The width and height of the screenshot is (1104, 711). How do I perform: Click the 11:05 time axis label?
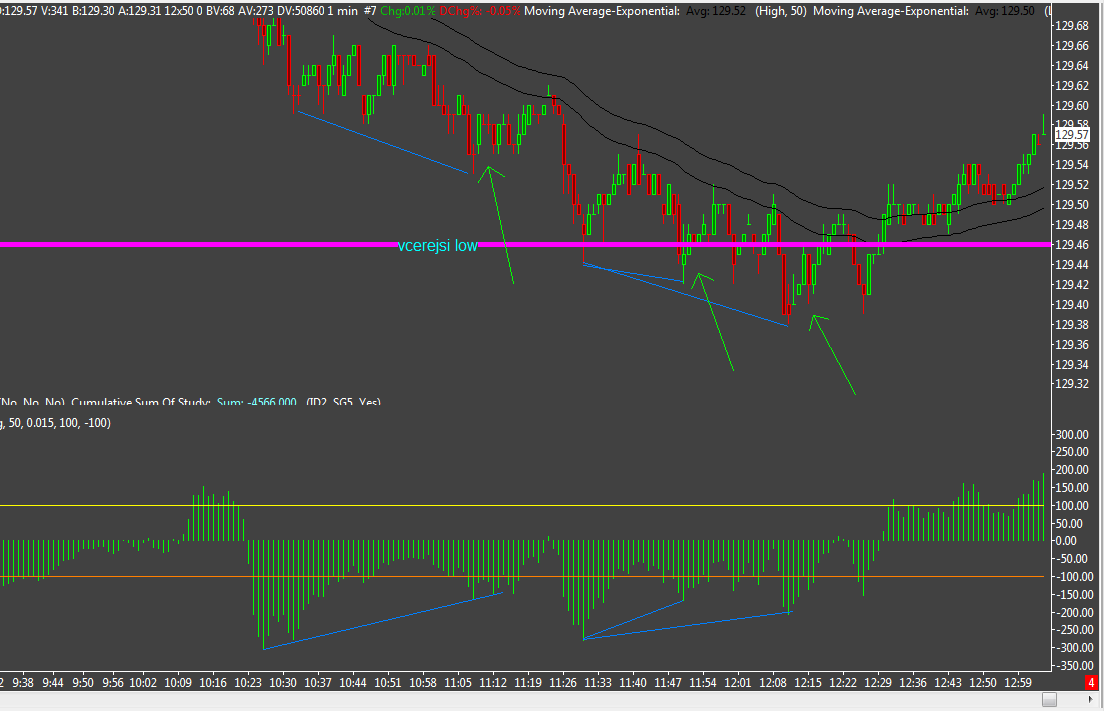coord(458,683)
